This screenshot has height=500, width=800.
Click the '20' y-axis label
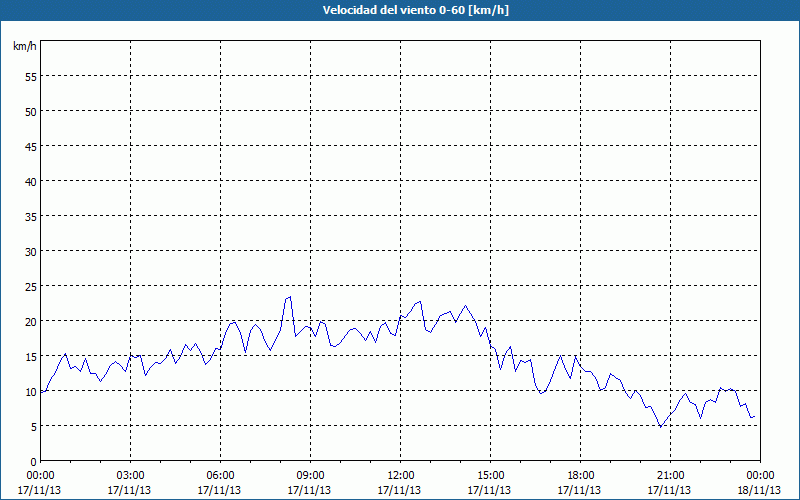click(x=31, y=321)
